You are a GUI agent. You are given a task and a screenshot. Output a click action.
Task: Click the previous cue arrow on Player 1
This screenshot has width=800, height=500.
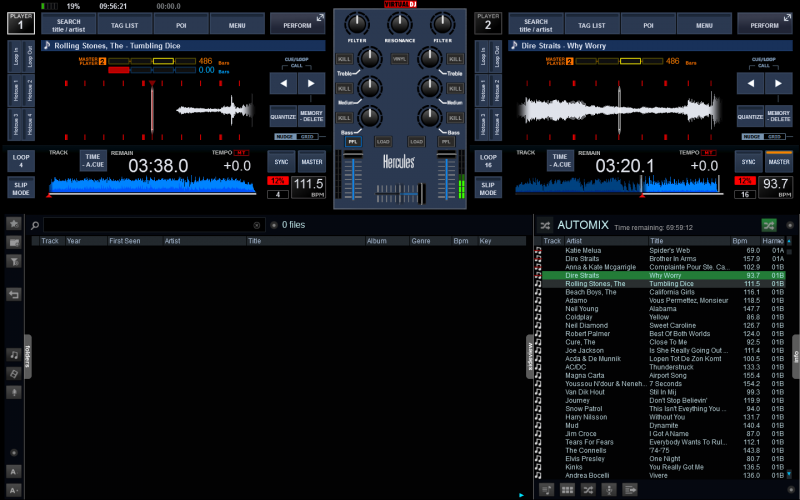pos(283,83)
